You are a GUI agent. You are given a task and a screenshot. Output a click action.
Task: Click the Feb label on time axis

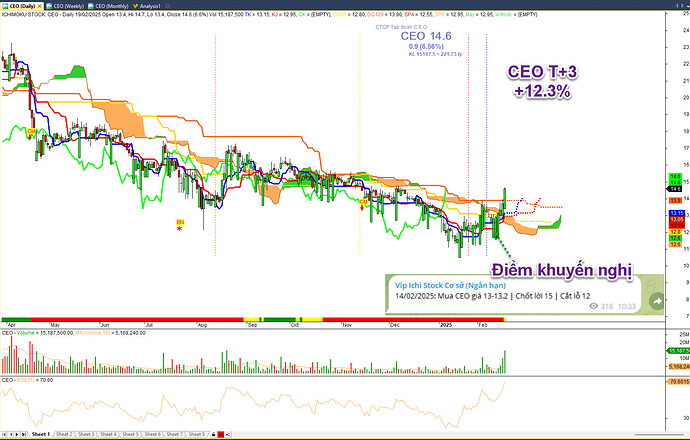483,325
